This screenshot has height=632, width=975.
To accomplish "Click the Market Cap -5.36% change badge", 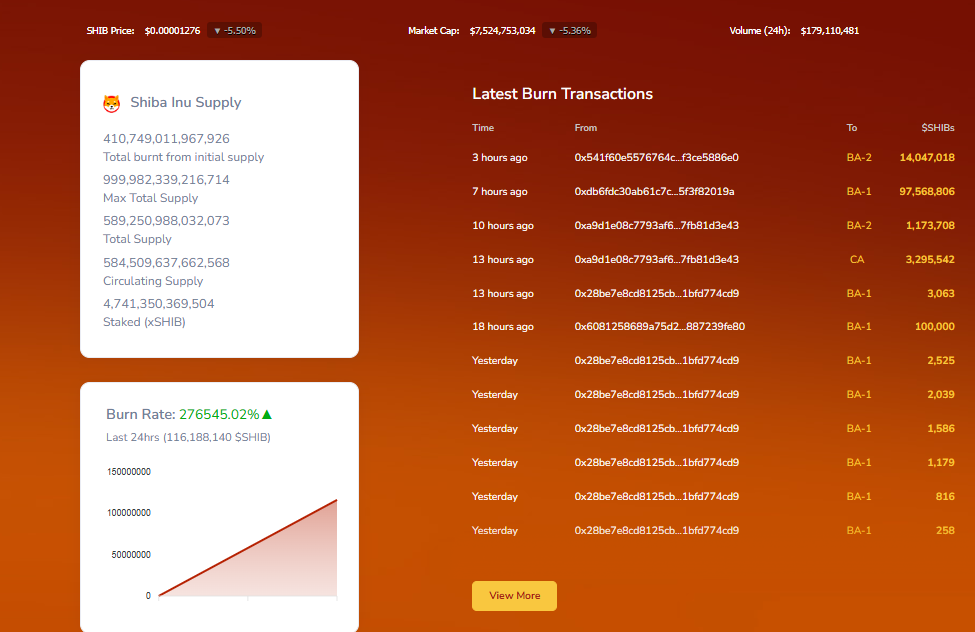I will 570,30.
